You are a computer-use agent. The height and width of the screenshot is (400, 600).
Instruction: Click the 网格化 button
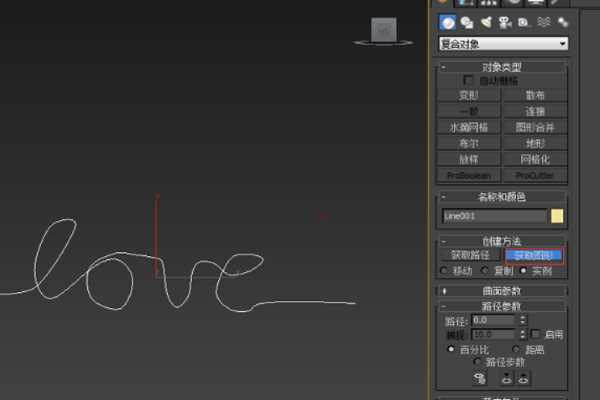point(535,159)
